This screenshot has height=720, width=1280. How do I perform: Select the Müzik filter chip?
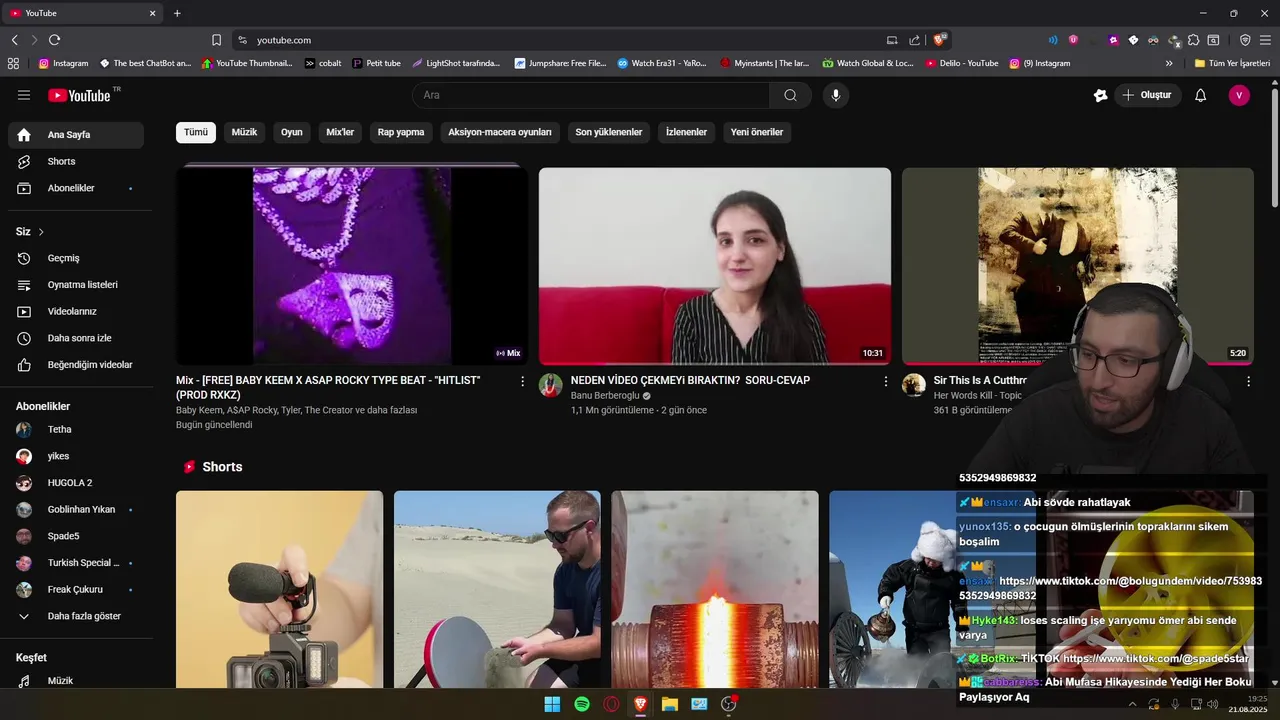(244, 132)
